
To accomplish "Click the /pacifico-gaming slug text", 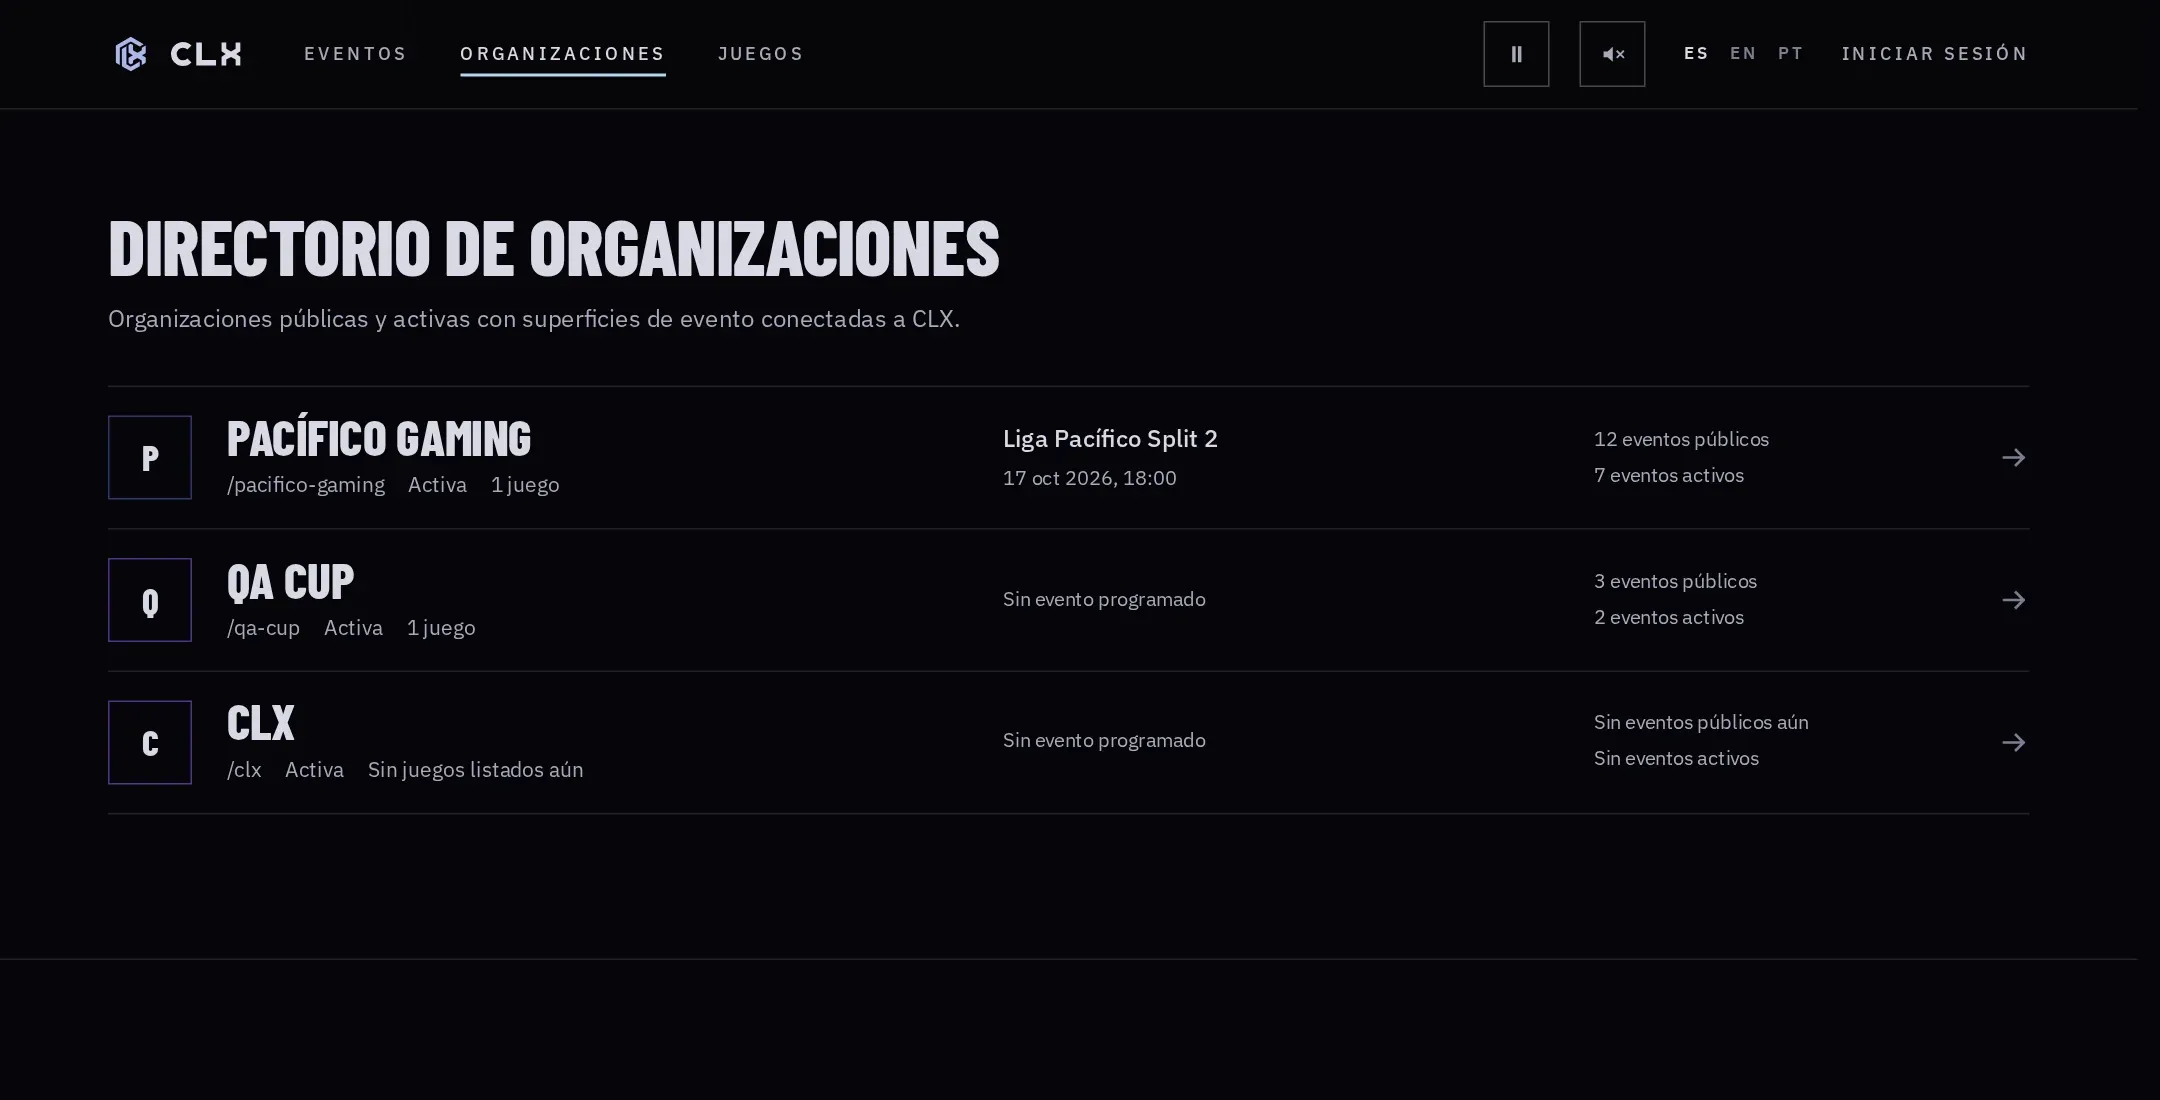I will point(306,485).
